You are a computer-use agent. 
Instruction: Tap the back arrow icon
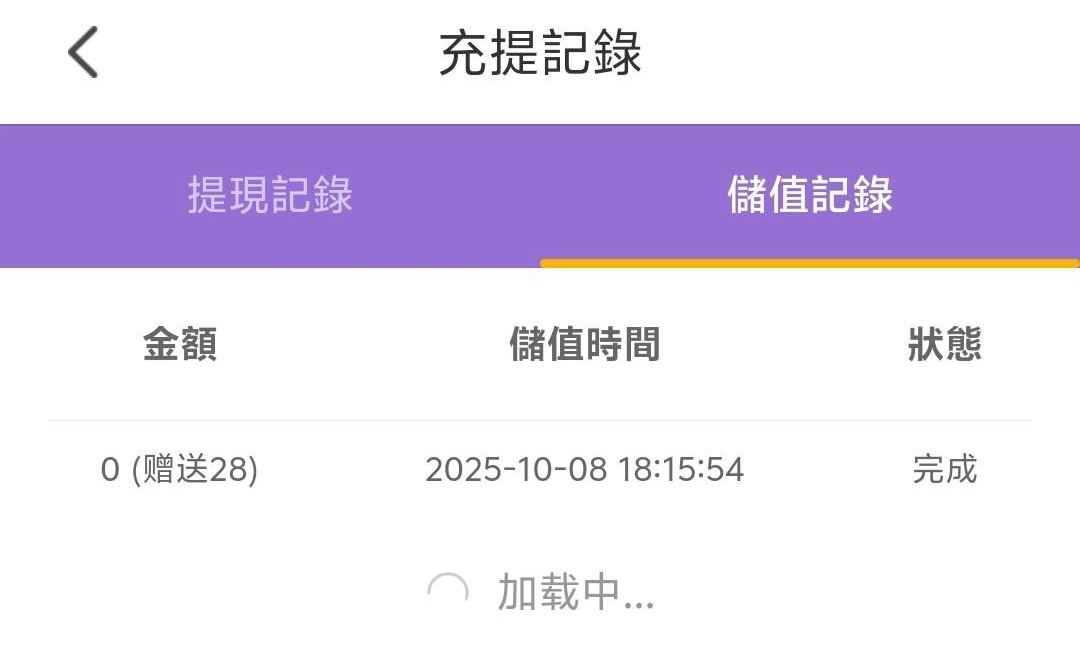[83, 52]
